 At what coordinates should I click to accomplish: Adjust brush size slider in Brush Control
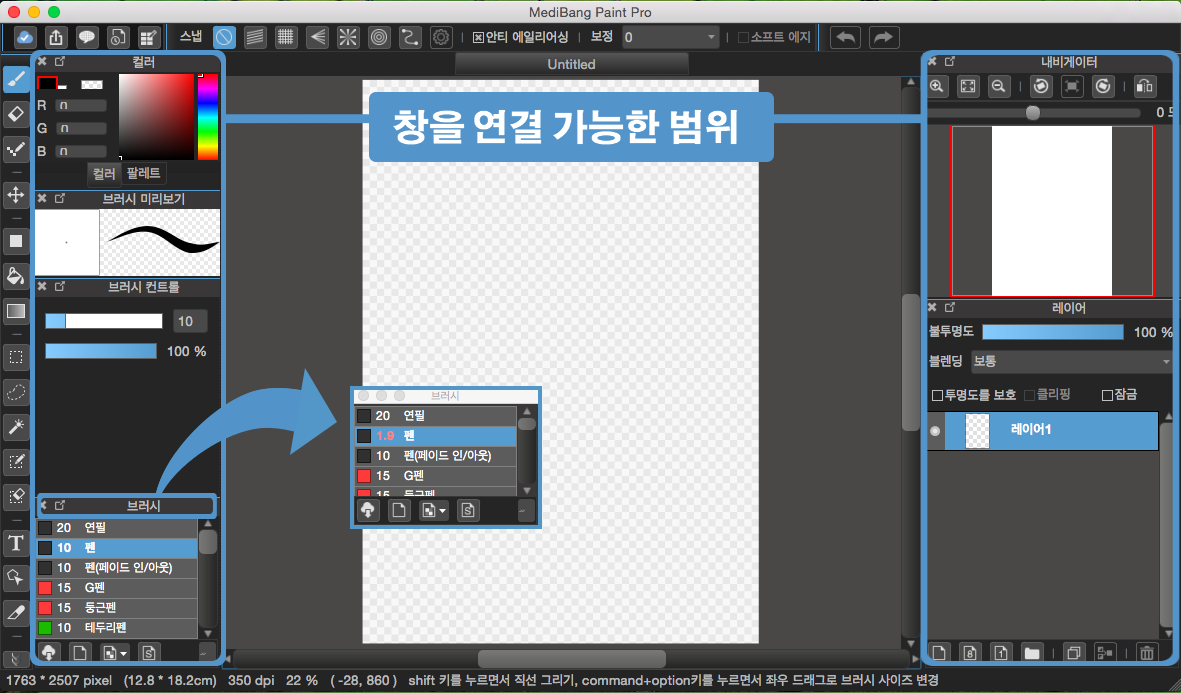point(104,322)
